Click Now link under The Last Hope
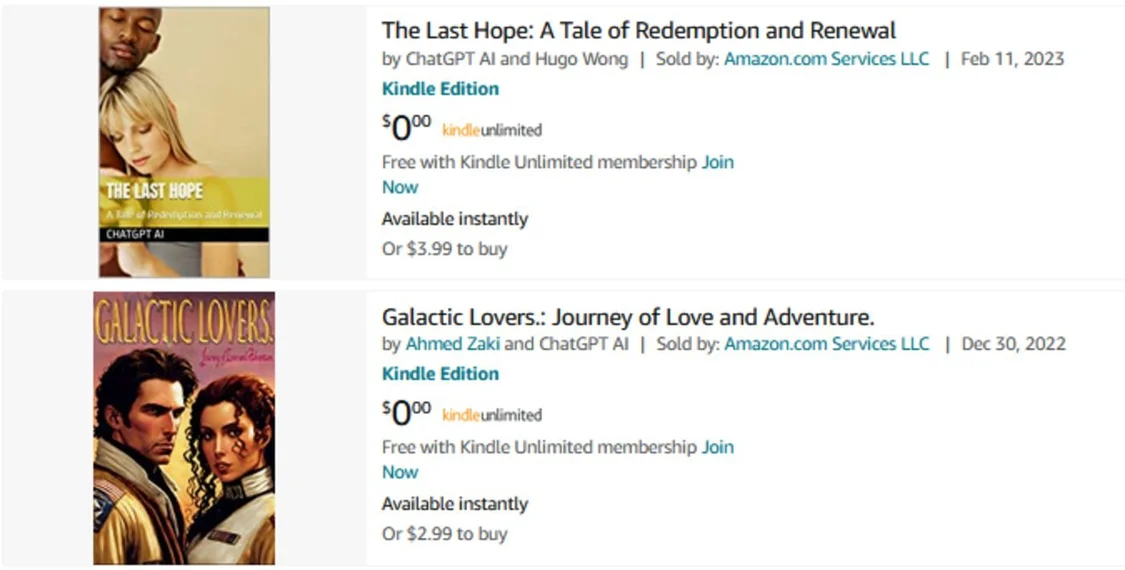This screenshot has height=570, width=1125. (400, 187)
